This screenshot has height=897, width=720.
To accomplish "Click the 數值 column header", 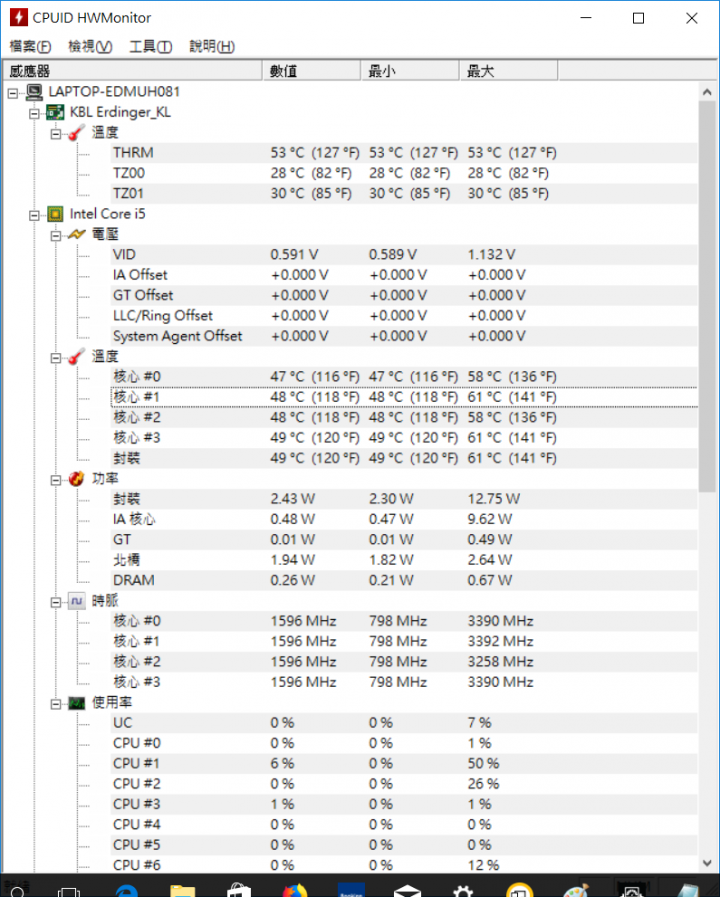I will pyautogui.click(x=312, y=71).
